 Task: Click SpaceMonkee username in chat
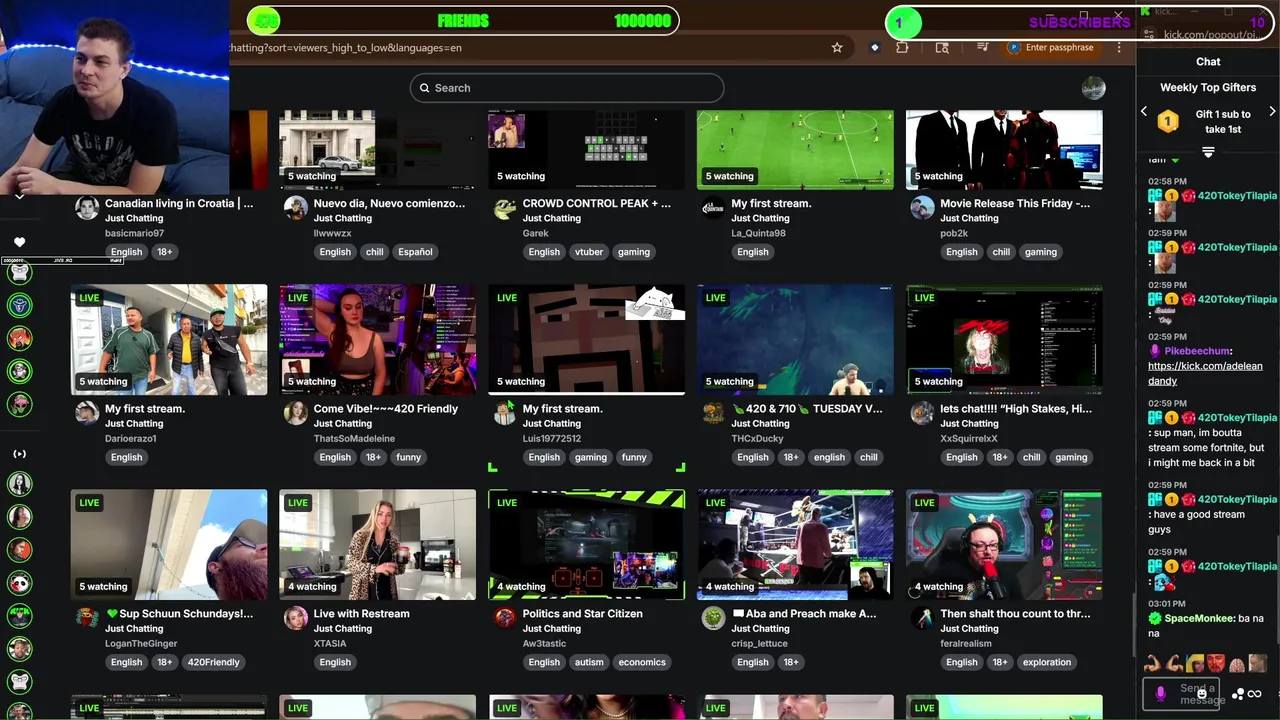click(1199, 618)
